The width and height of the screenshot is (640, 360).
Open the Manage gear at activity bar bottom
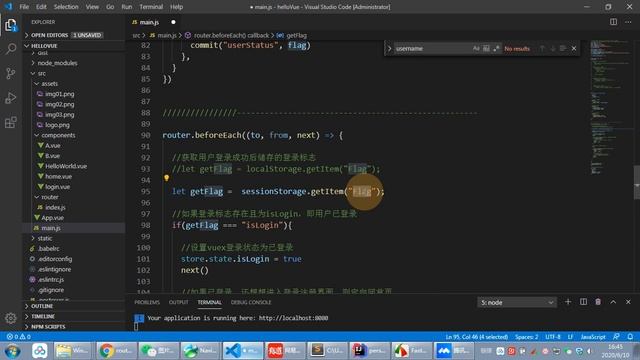(x=11, y=318)
